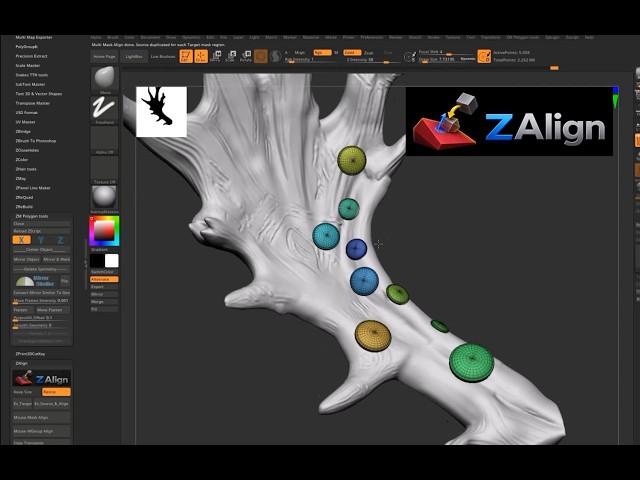Toggle the Rgb mode button
Image resolution: width=640 pixels, height=480 pixels.
click(322, 53)
